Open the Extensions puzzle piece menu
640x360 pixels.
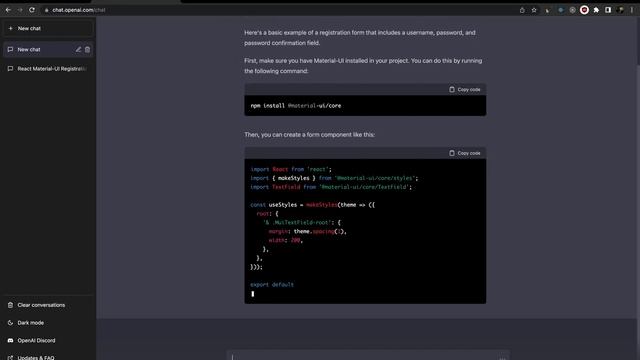tap(596, 10)
